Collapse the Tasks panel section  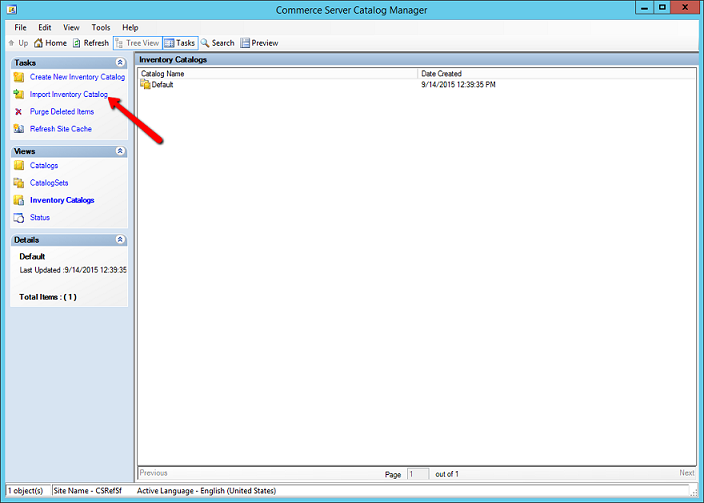coord(120,62)
